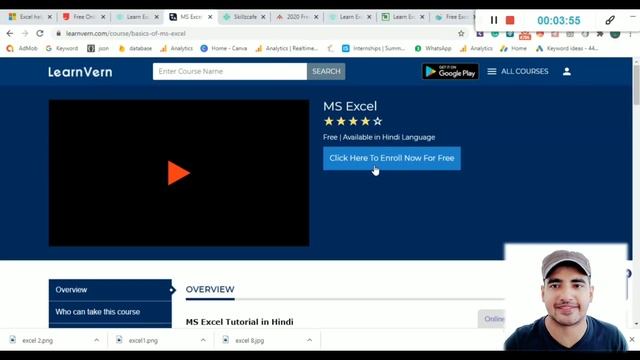Reload the current page
Screen dimensions: 640x360
click(x=40, y=33)
